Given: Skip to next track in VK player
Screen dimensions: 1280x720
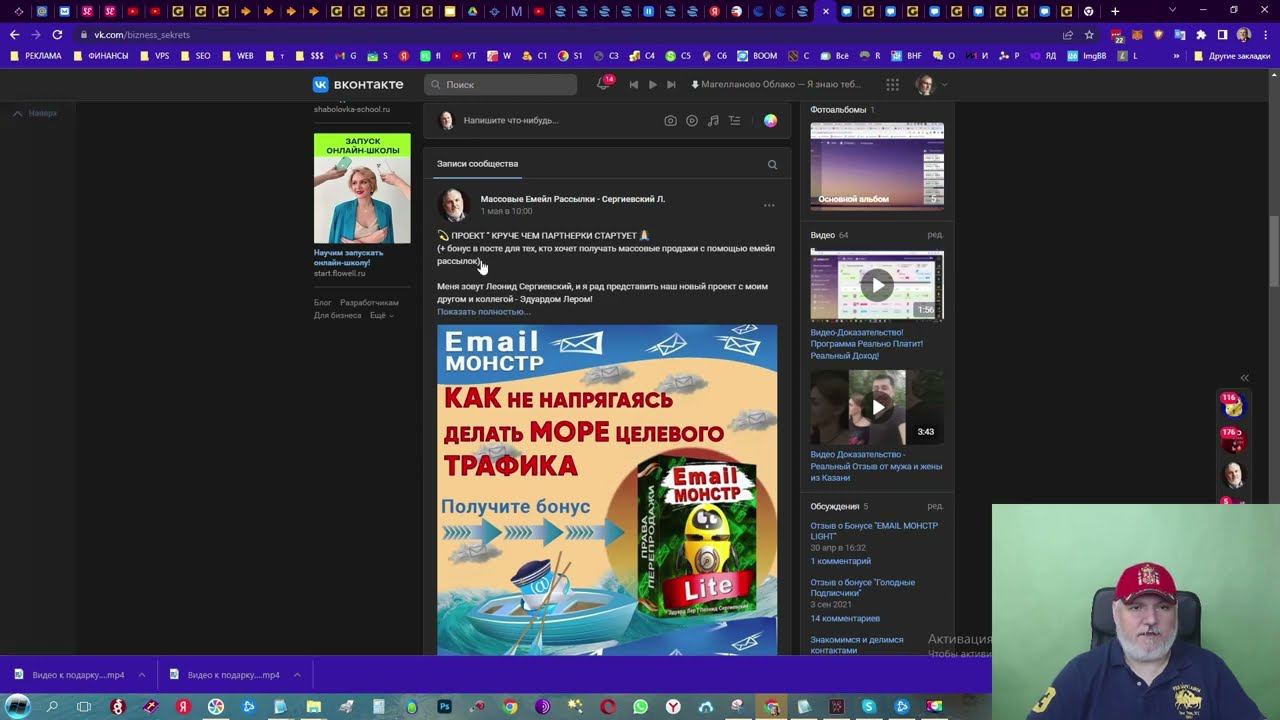Looking at the screenshot, I should [671, 85].
